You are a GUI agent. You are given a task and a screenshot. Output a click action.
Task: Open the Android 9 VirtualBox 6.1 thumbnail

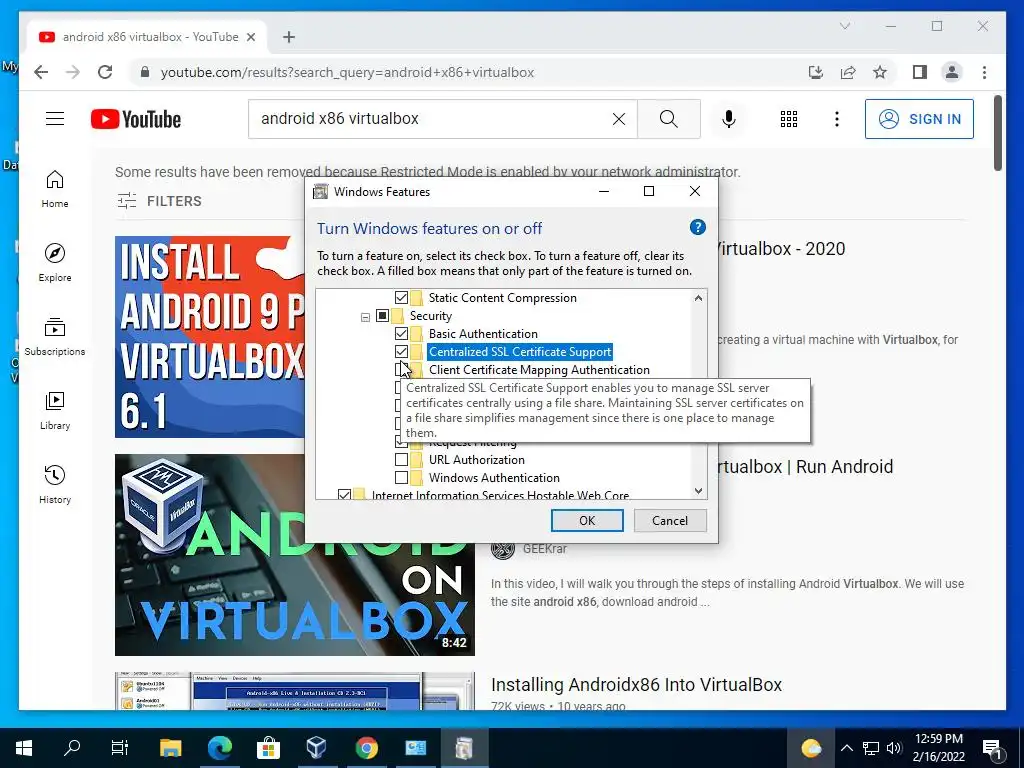pyautogui.click(x=210, y=337)
